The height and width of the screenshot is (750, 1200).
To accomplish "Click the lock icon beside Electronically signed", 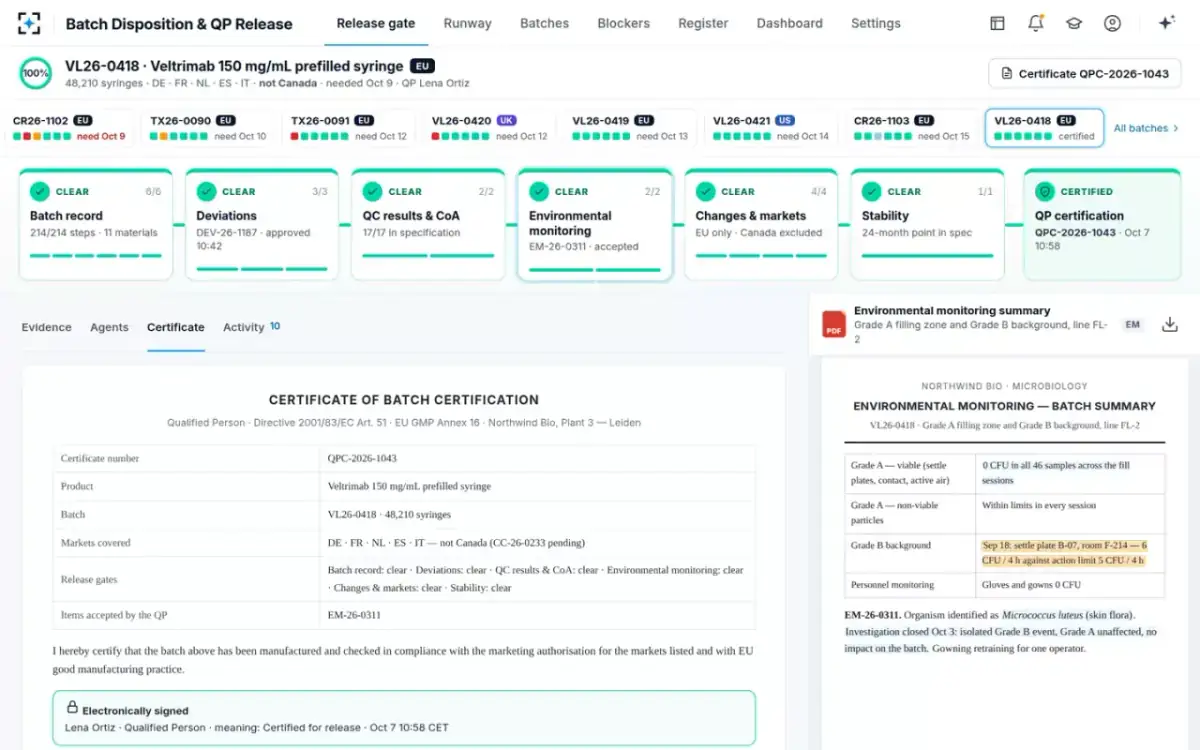I will click(72, 707).
